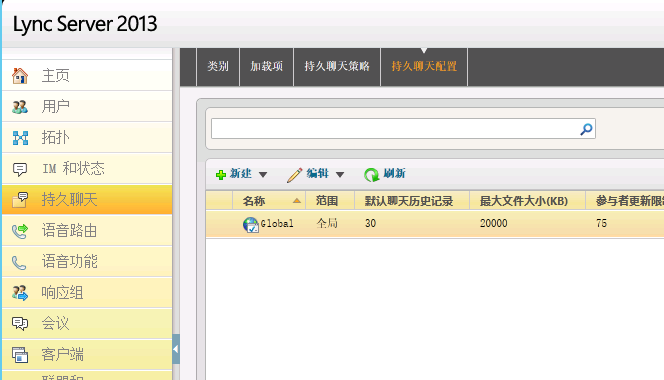Viewport: 664px width, 380px height.
Task: Click the users icon beside 用户
Action: (x=19, y=107)
